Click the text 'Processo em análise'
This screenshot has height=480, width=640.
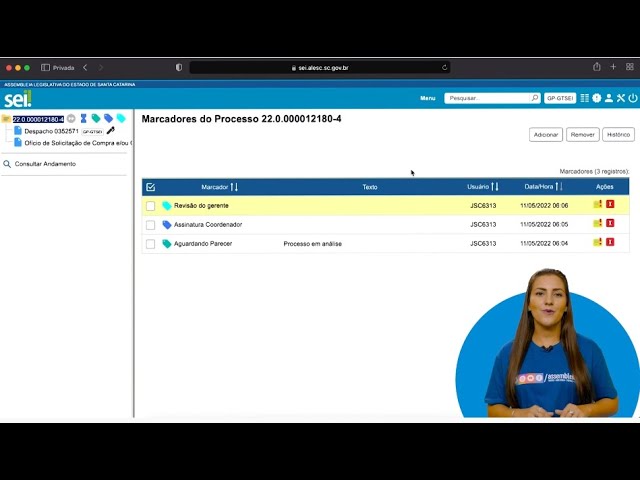[x=313, y=244]
